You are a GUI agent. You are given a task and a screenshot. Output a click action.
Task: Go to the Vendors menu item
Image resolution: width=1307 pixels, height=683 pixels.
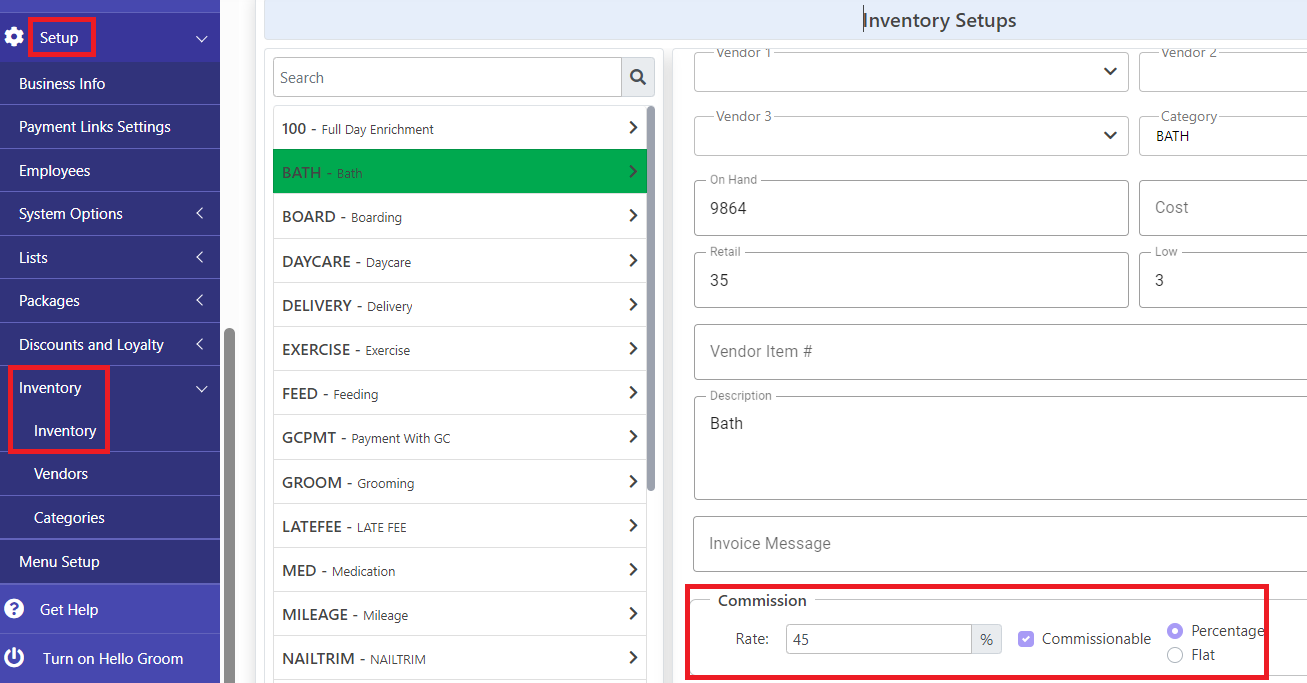click(x=61, y=474)
